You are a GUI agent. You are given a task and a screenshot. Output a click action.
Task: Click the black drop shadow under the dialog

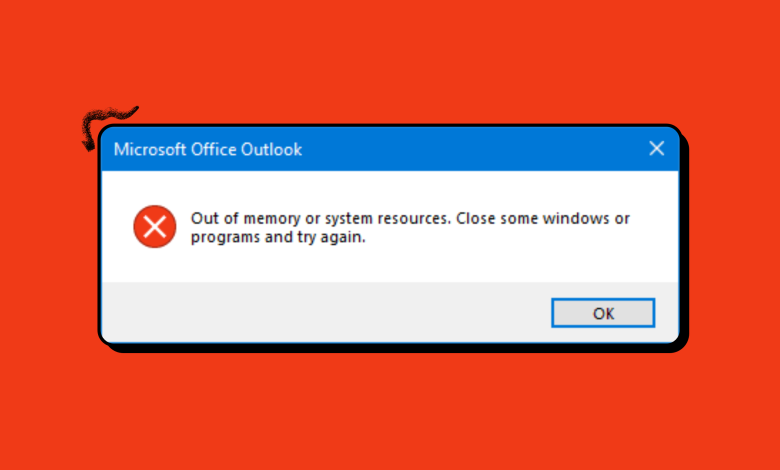400,348
